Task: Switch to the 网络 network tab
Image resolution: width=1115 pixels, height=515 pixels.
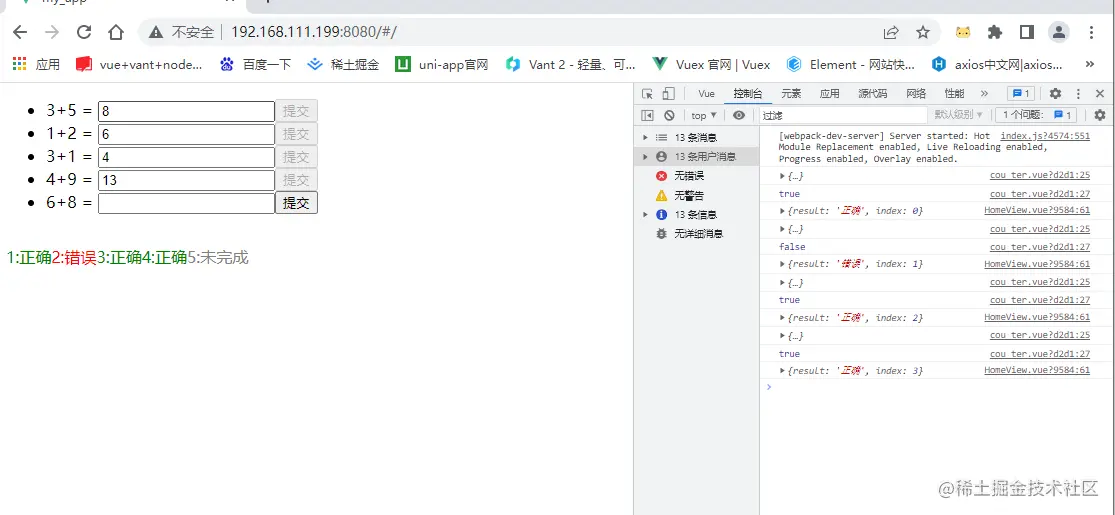Action: (x=916, y=94)
